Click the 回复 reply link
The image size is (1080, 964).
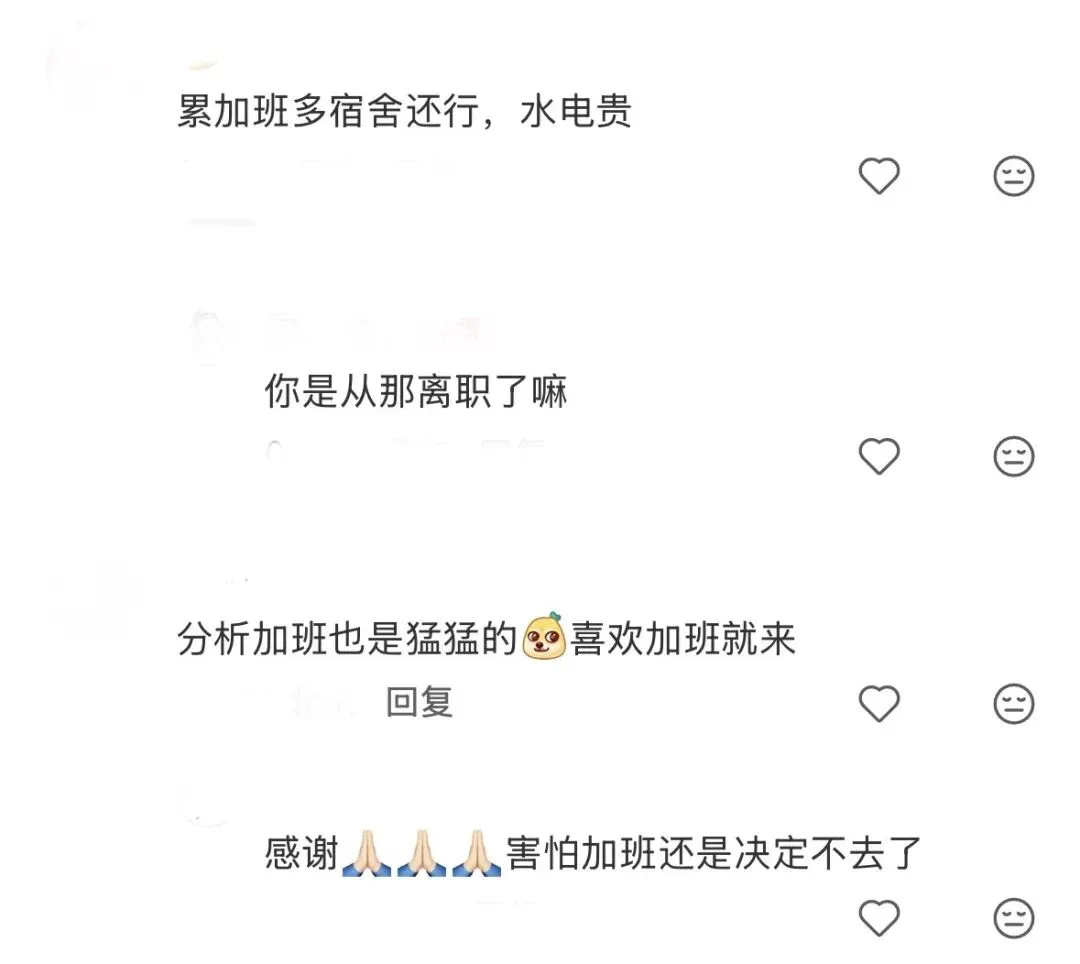click(x=419, y=702)
